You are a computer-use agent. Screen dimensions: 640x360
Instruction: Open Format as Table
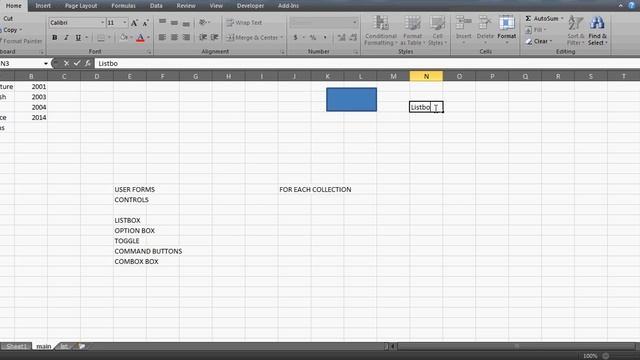coord(412,31)
